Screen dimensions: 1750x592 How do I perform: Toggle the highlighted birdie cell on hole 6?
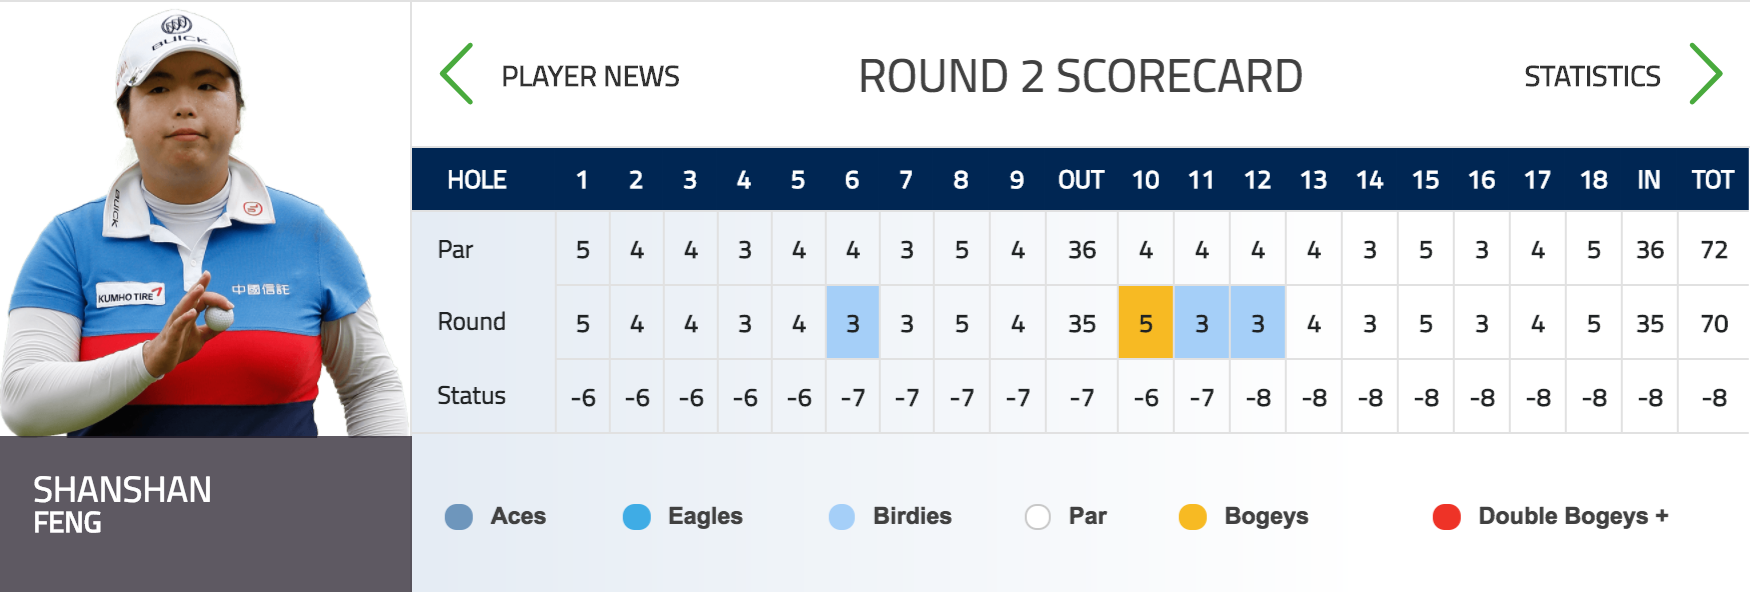coord(852,322)
